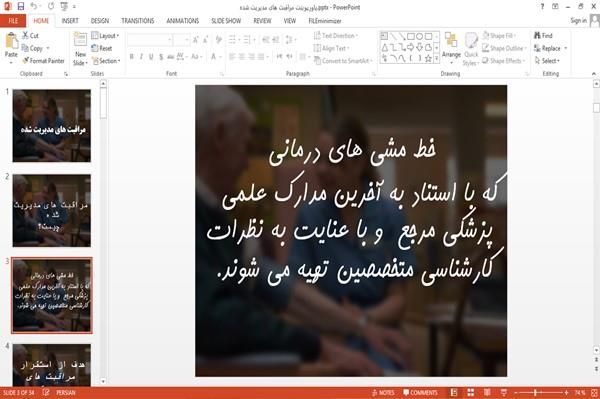600x399 pixels.
Task: Open the Align Text dropdown
Action: 331,48
